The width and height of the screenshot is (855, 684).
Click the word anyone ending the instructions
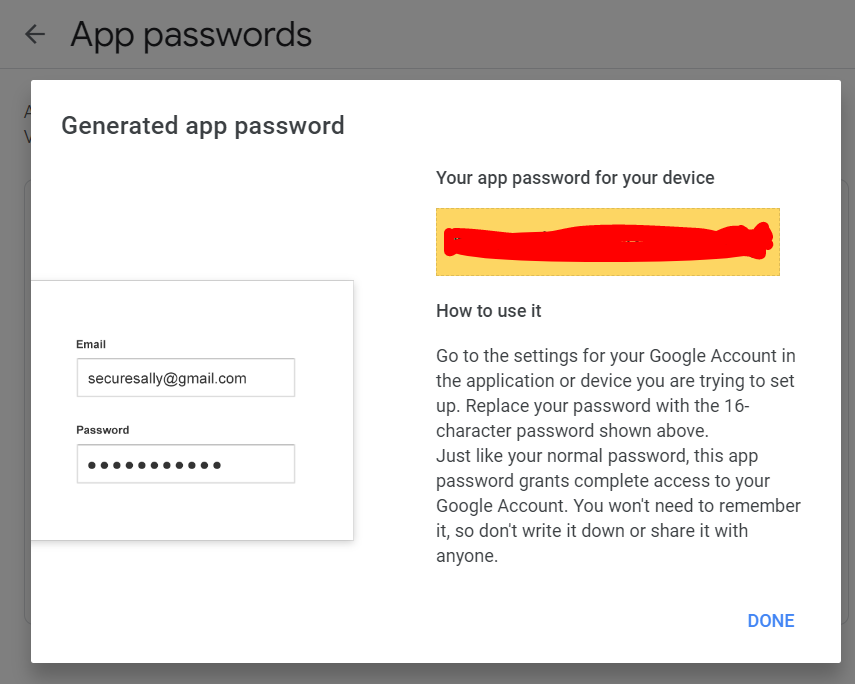tap(467, 556)
